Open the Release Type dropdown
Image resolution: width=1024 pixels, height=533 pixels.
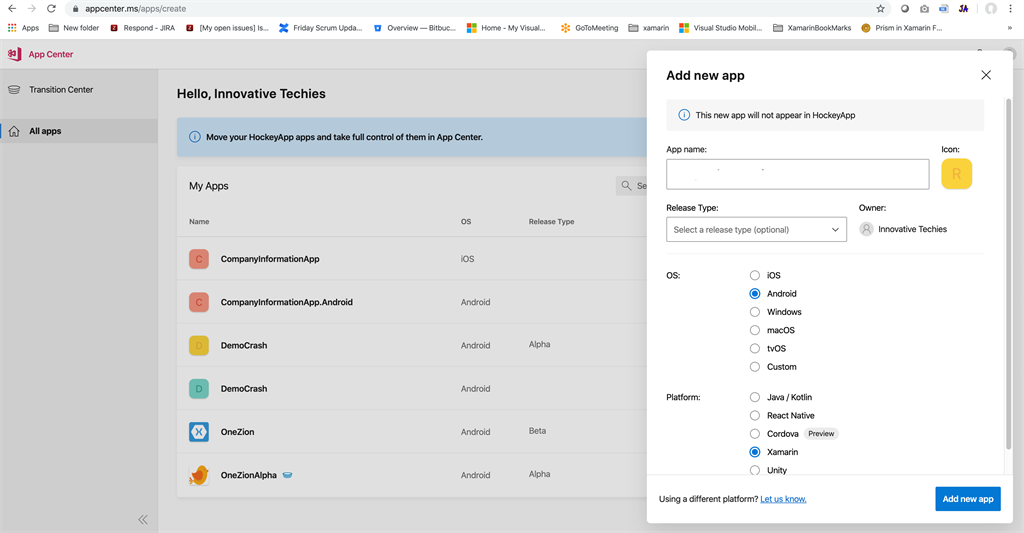pos(756,229)
